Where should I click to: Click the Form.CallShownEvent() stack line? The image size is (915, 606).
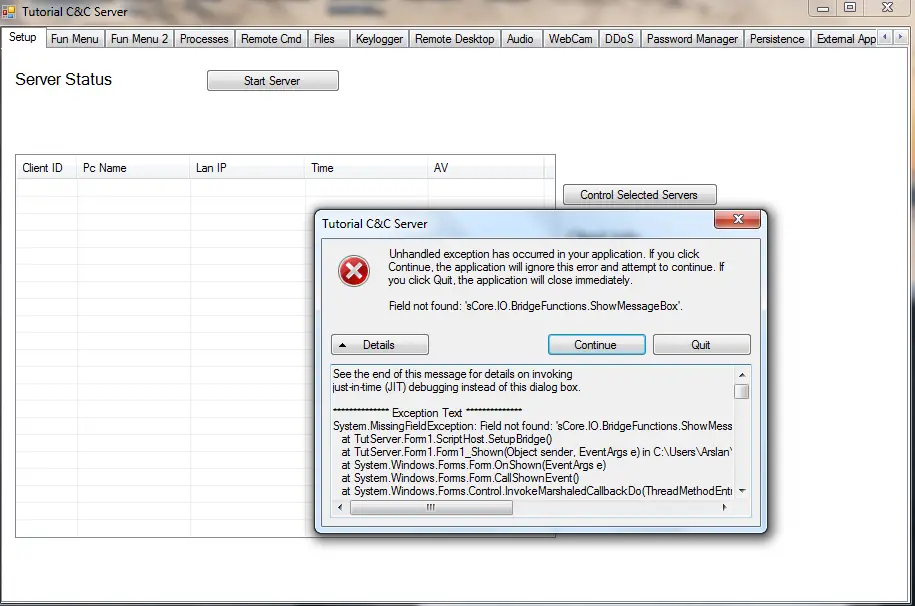(460, 478)
